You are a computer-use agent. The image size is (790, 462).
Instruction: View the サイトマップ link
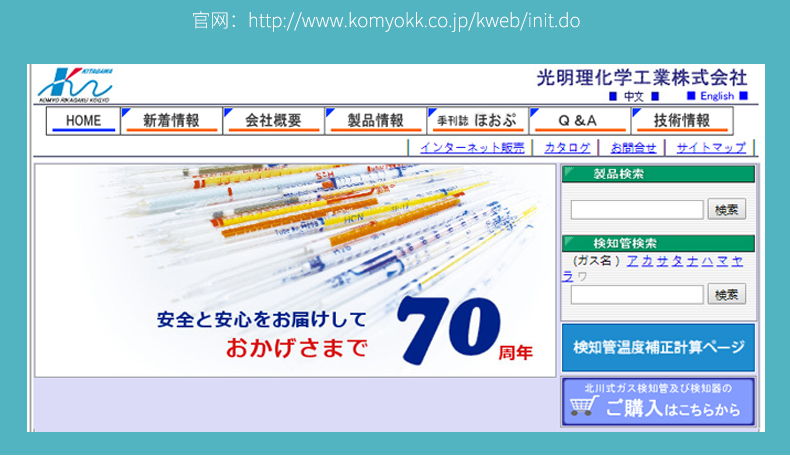point(710,148)
